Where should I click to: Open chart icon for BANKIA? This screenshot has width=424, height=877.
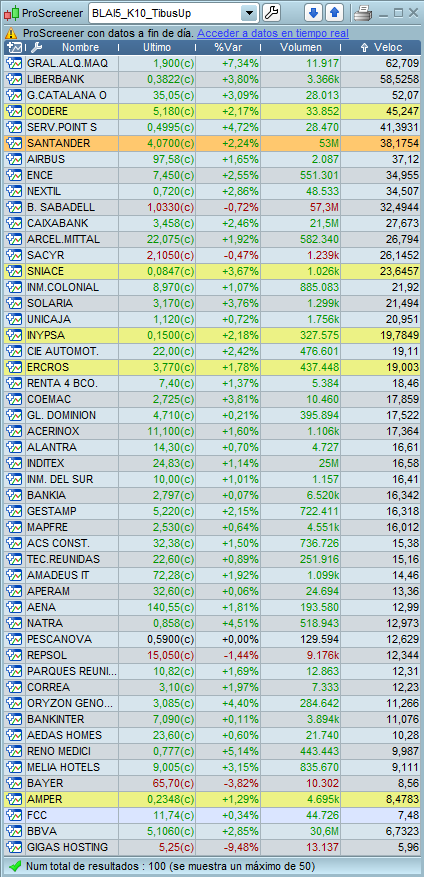pyautogui.click(x=13, y=496)
